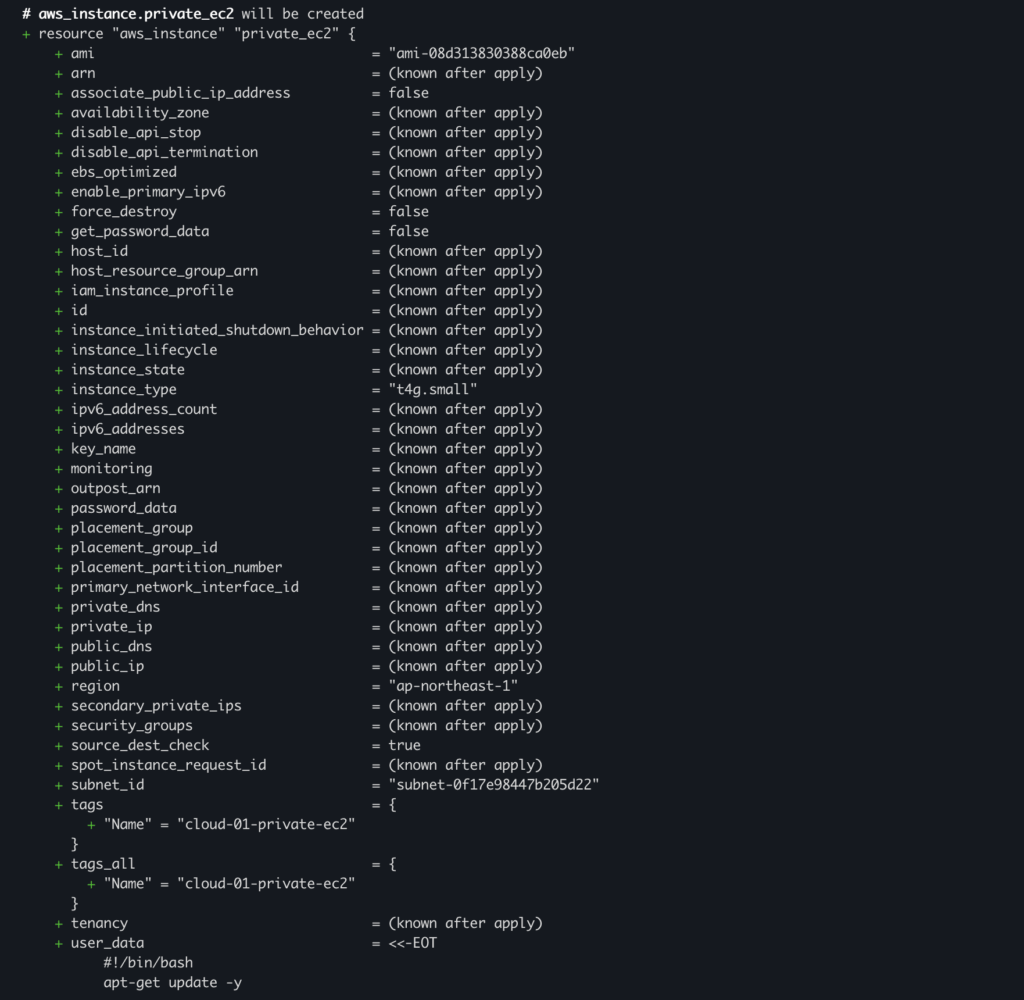The width and height of the screenshot is (1024, 1000).
Task: Click the tags_all attribute name
Action: (x=102, y=864)
